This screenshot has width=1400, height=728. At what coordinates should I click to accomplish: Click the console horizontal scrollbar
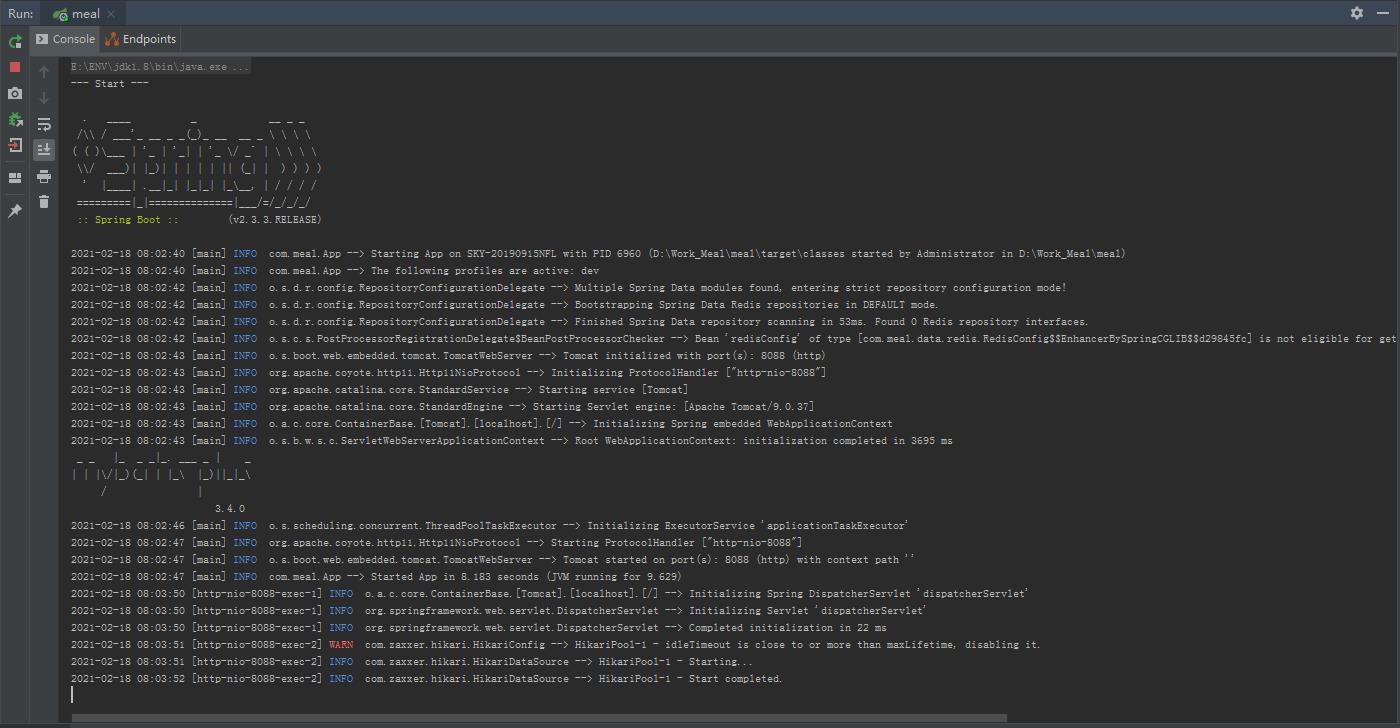coord(539,718)
